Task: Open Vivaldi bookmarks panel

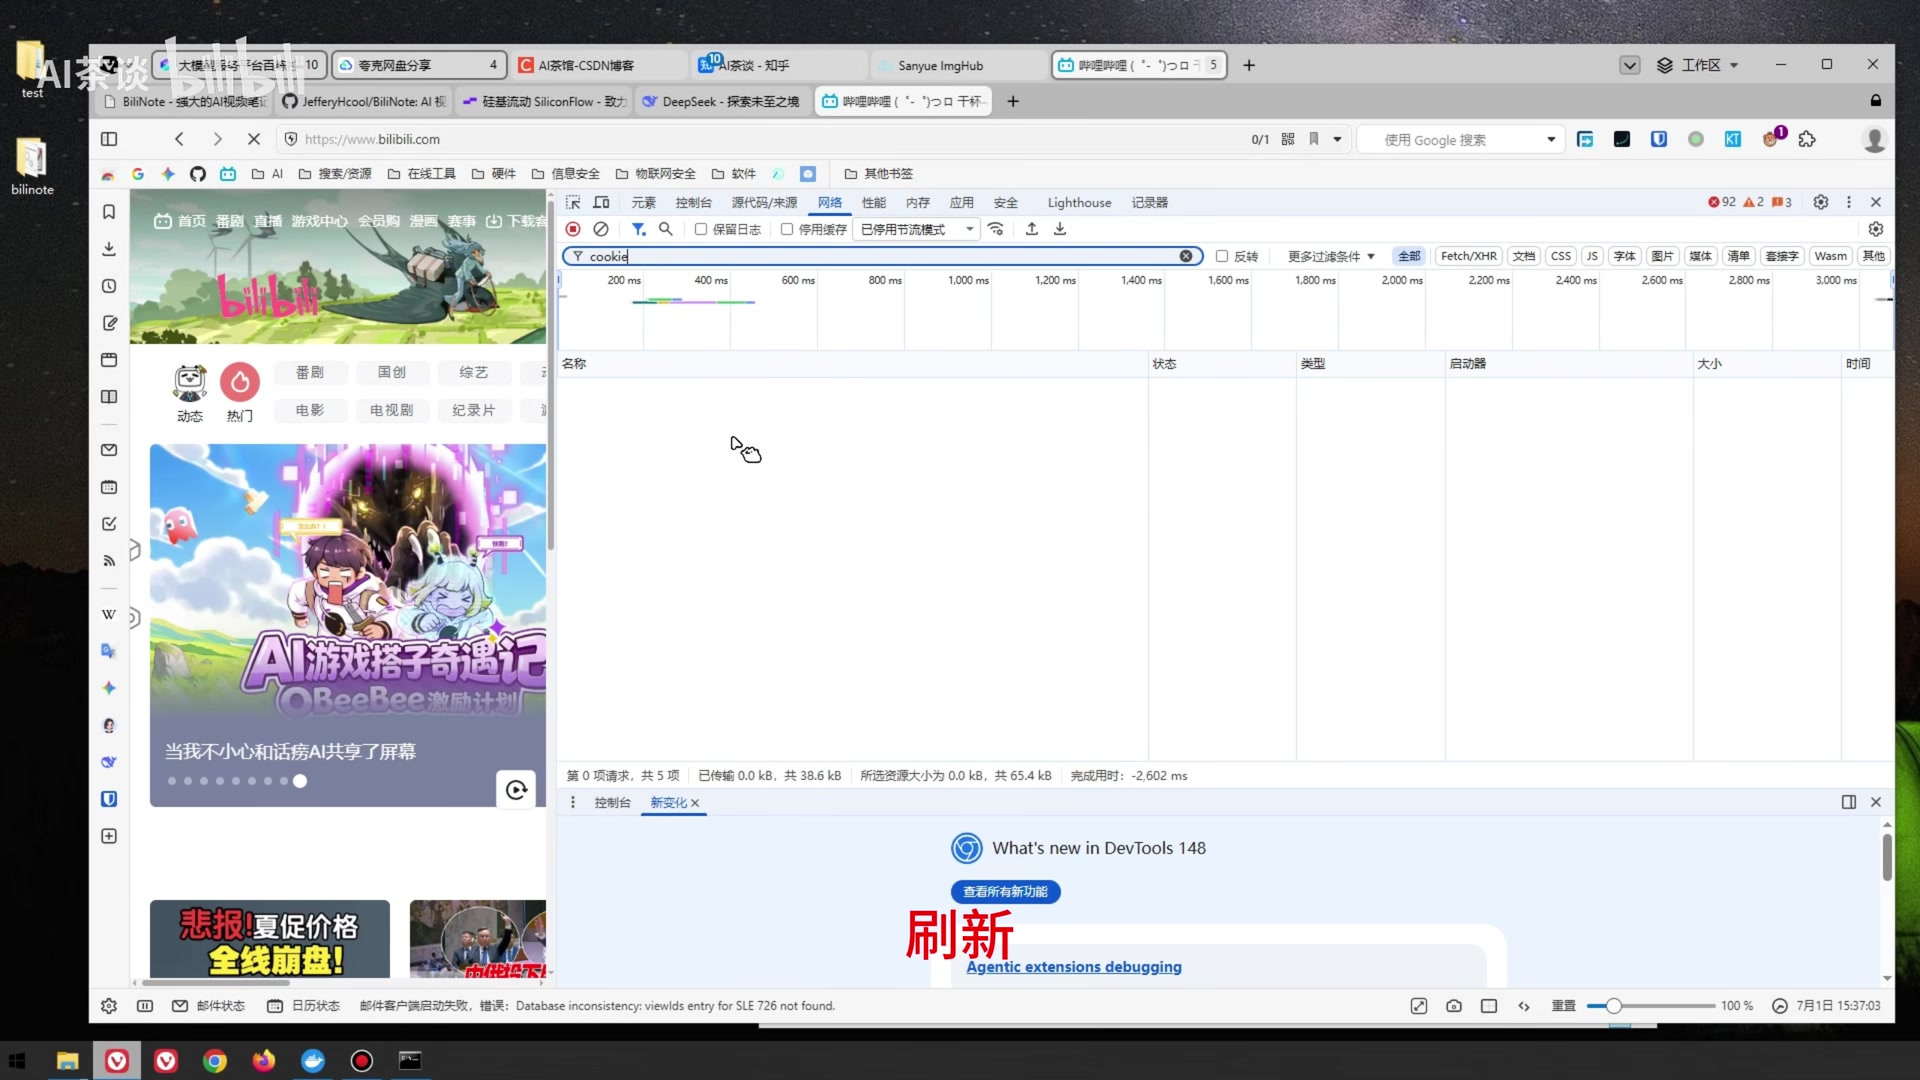Action: [x=109, y=212]
